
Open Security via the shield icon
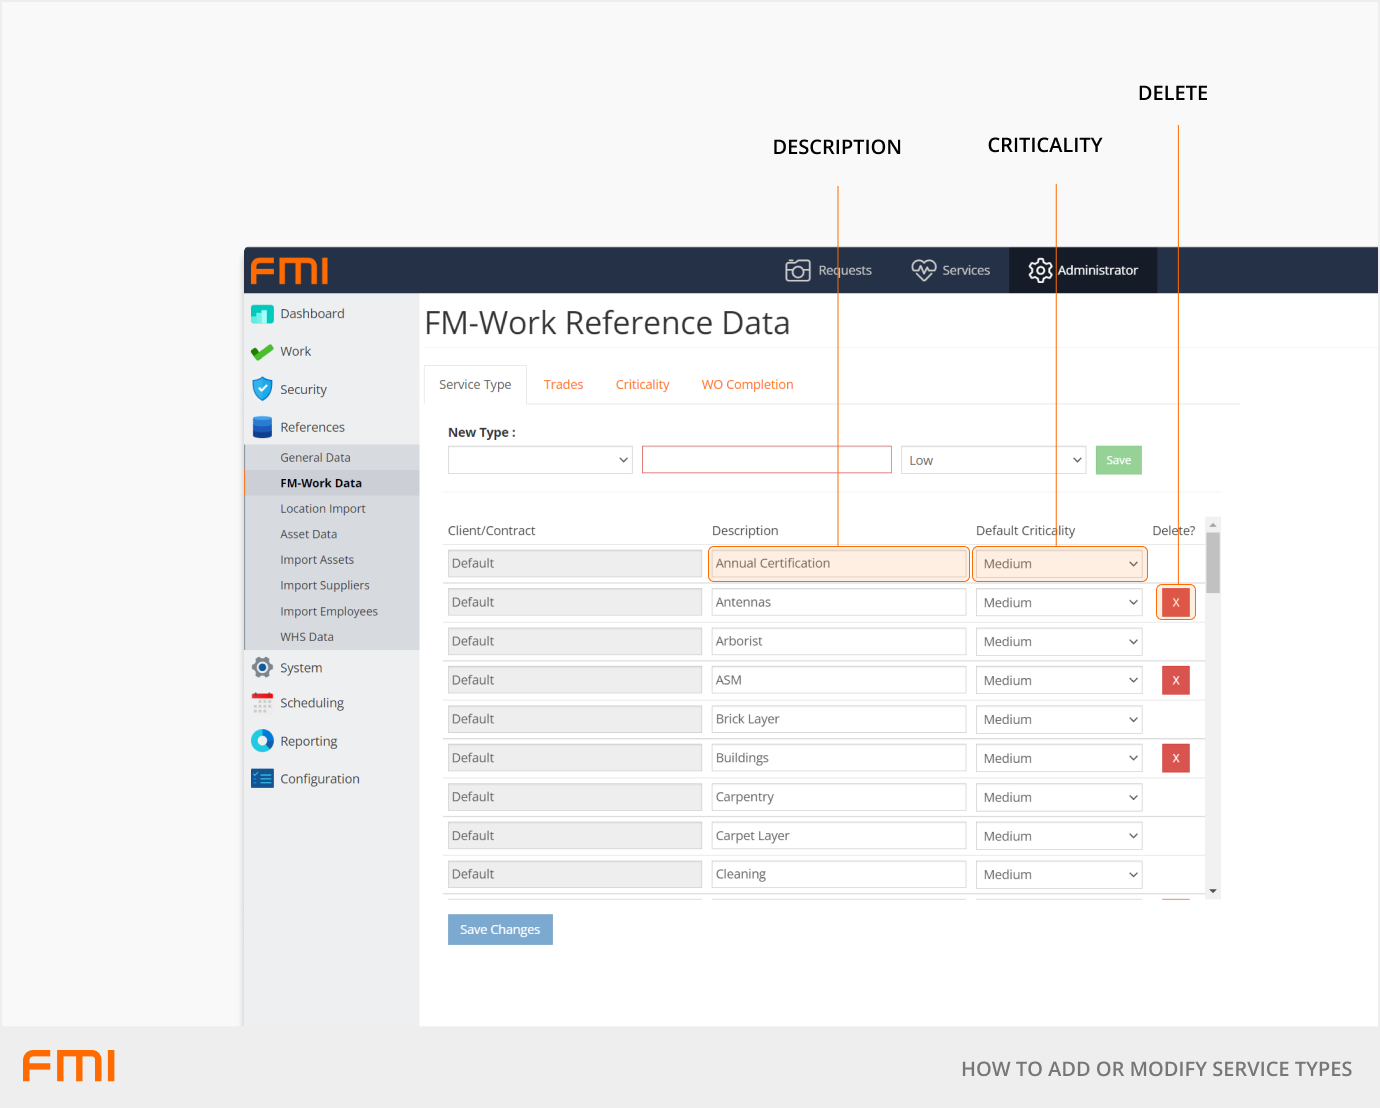point(262,389)
